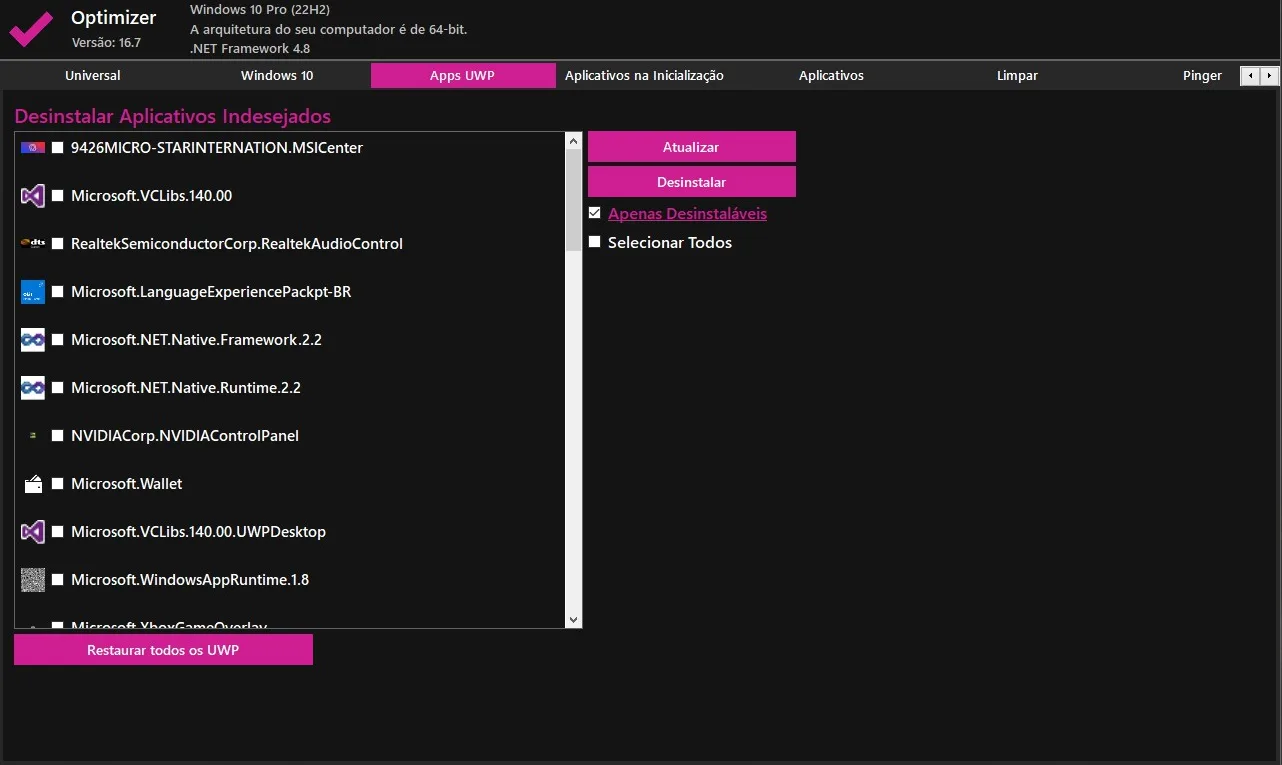Click the NET.Native.Runtime.2.2 infinity icon

point(33,388)
